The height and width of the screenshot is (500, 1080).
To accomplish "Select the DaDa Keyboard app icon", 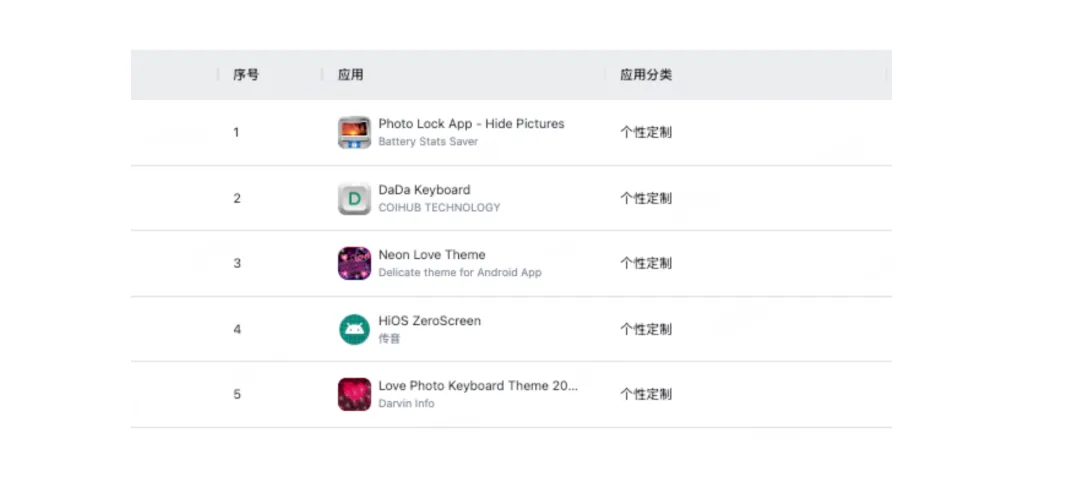I will (x=354, y=198).
